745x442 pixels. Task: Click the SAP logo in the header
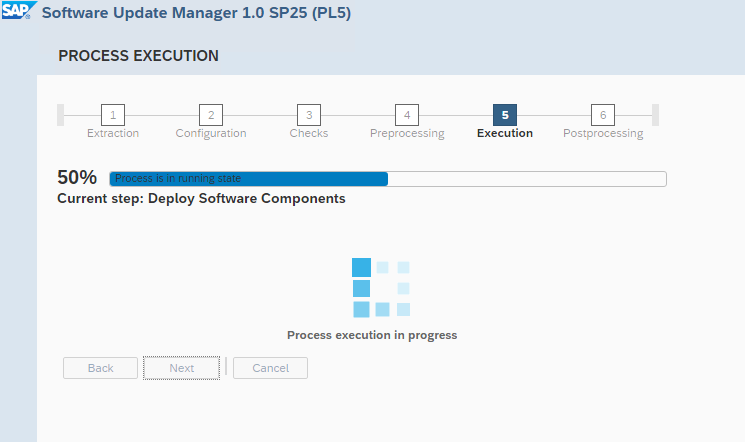[x=18, y=13]
